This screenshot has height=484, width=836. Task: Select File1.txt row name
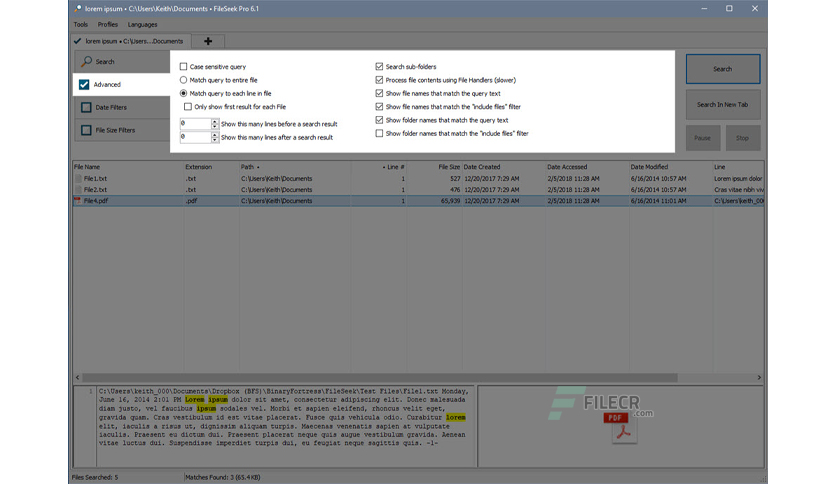[x=95, y=179]
